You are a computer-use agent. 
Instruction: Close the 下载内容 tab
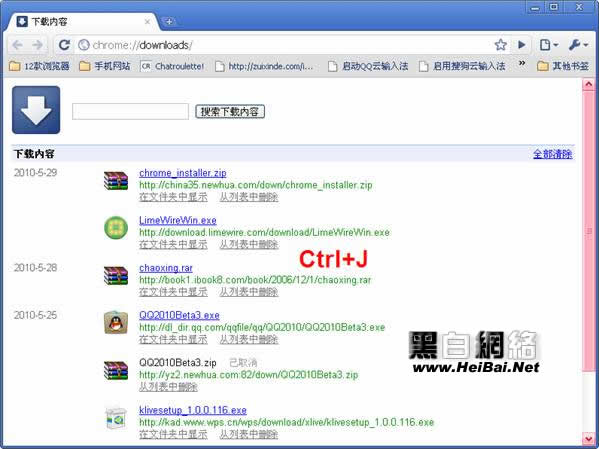[x=147, y=22]
